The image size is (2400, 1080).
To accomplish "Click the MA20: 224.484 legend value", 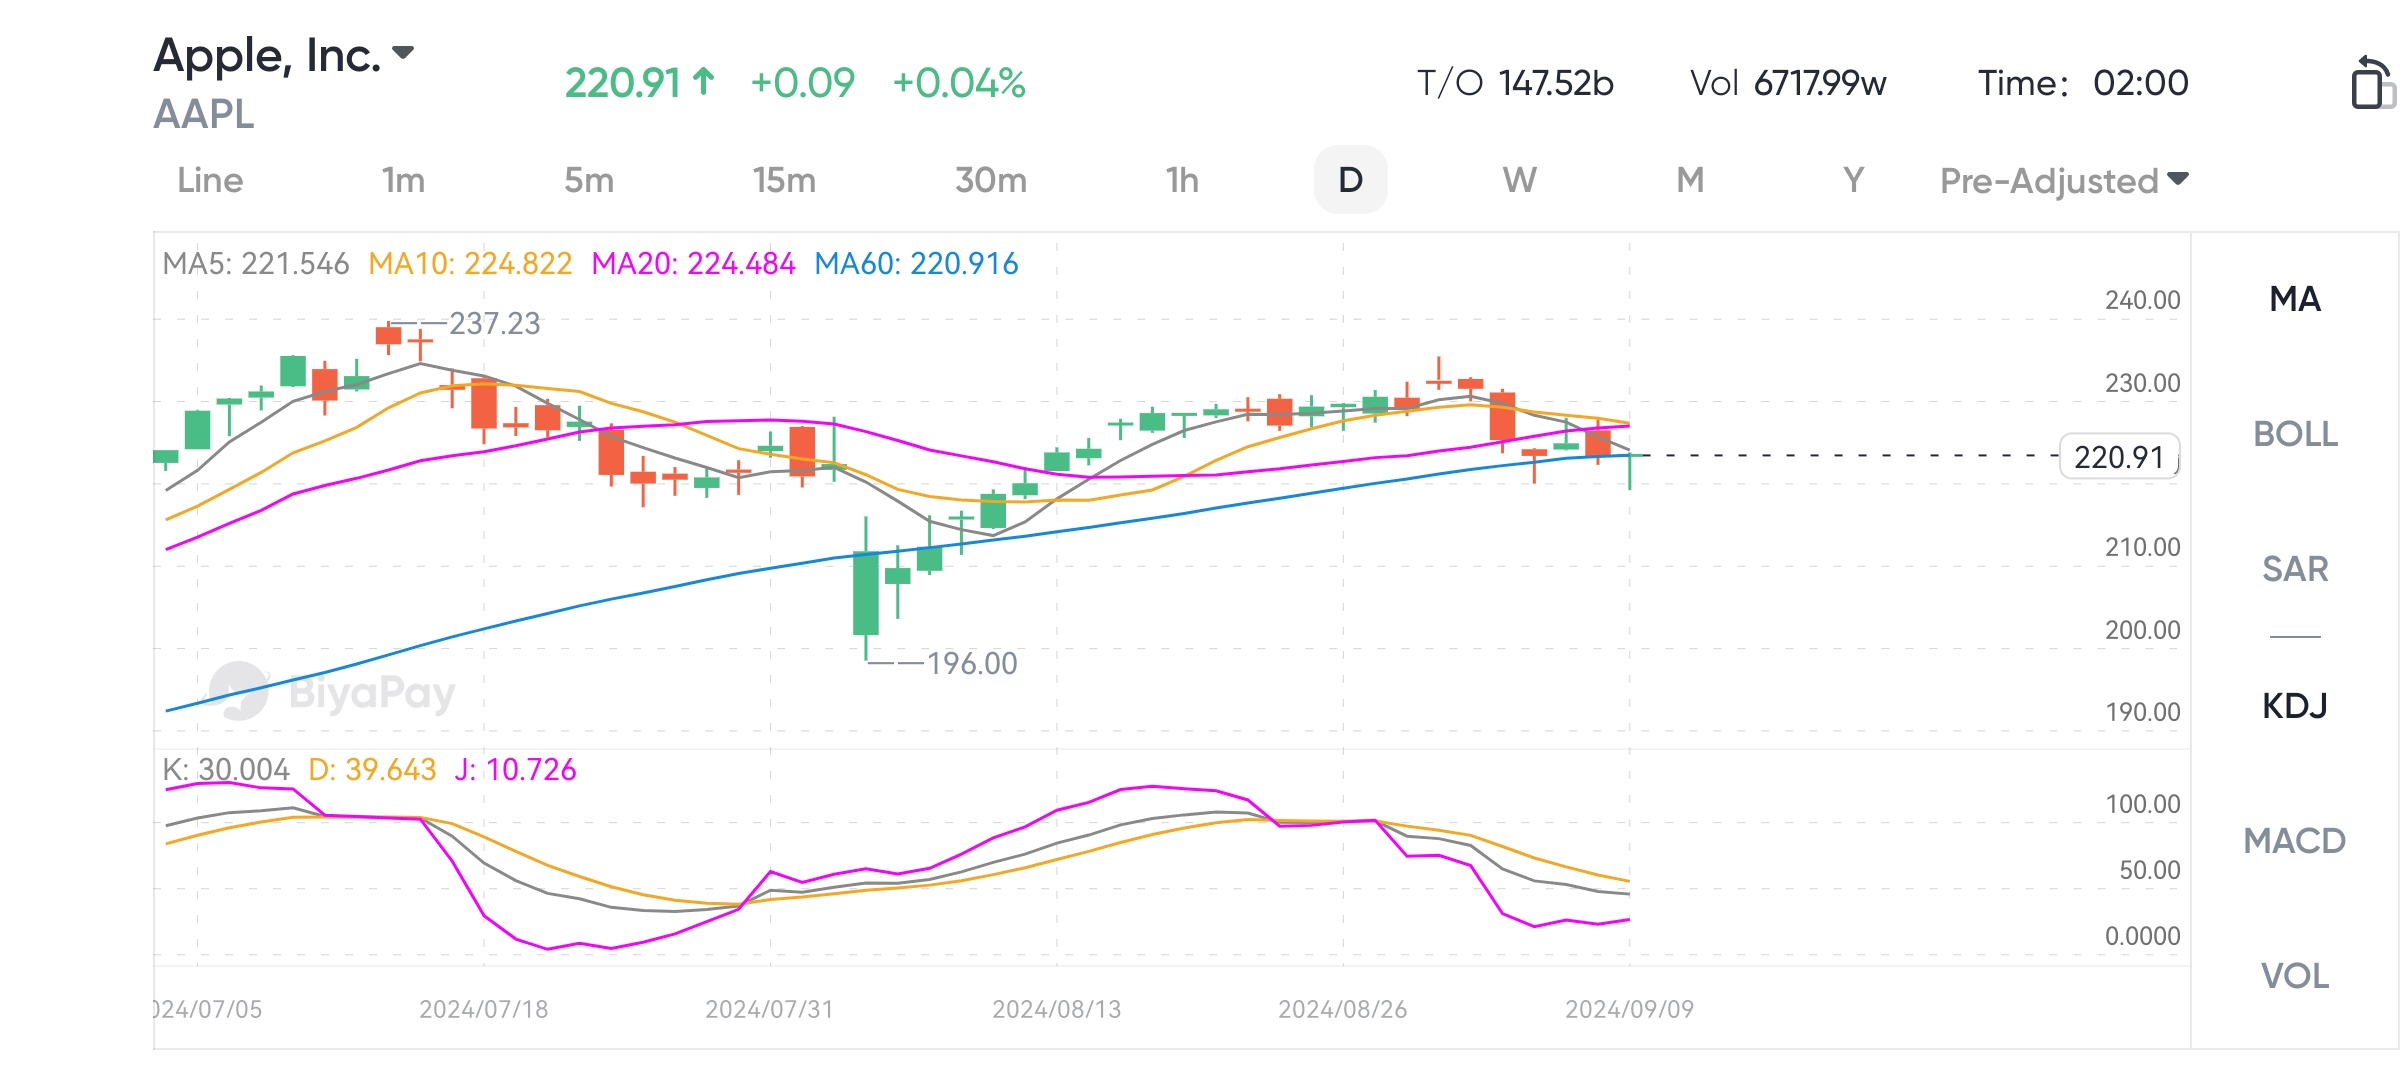I will pos(693,264).
